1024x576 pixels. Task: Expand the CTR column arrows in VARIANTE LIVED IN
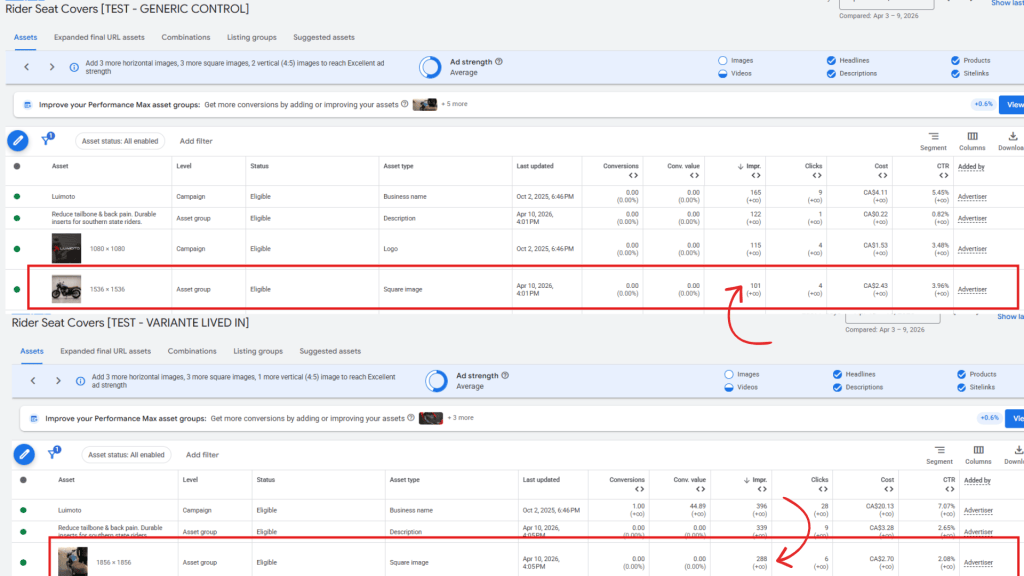pyautogui.click(x=950, y=489)
